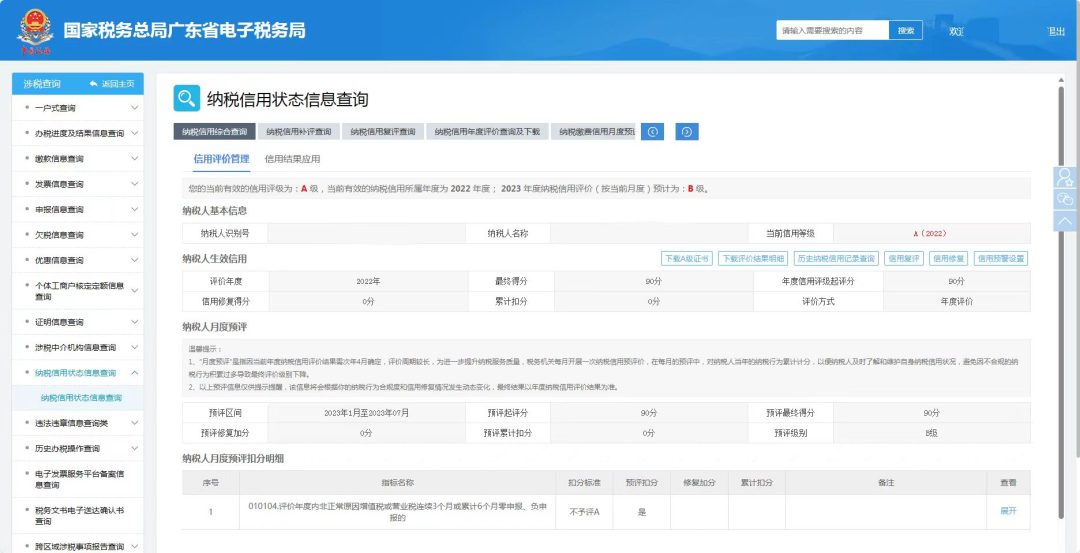Click the 指标名称 column header
This screenshot has width=1080, height=553.
point(397,483)
